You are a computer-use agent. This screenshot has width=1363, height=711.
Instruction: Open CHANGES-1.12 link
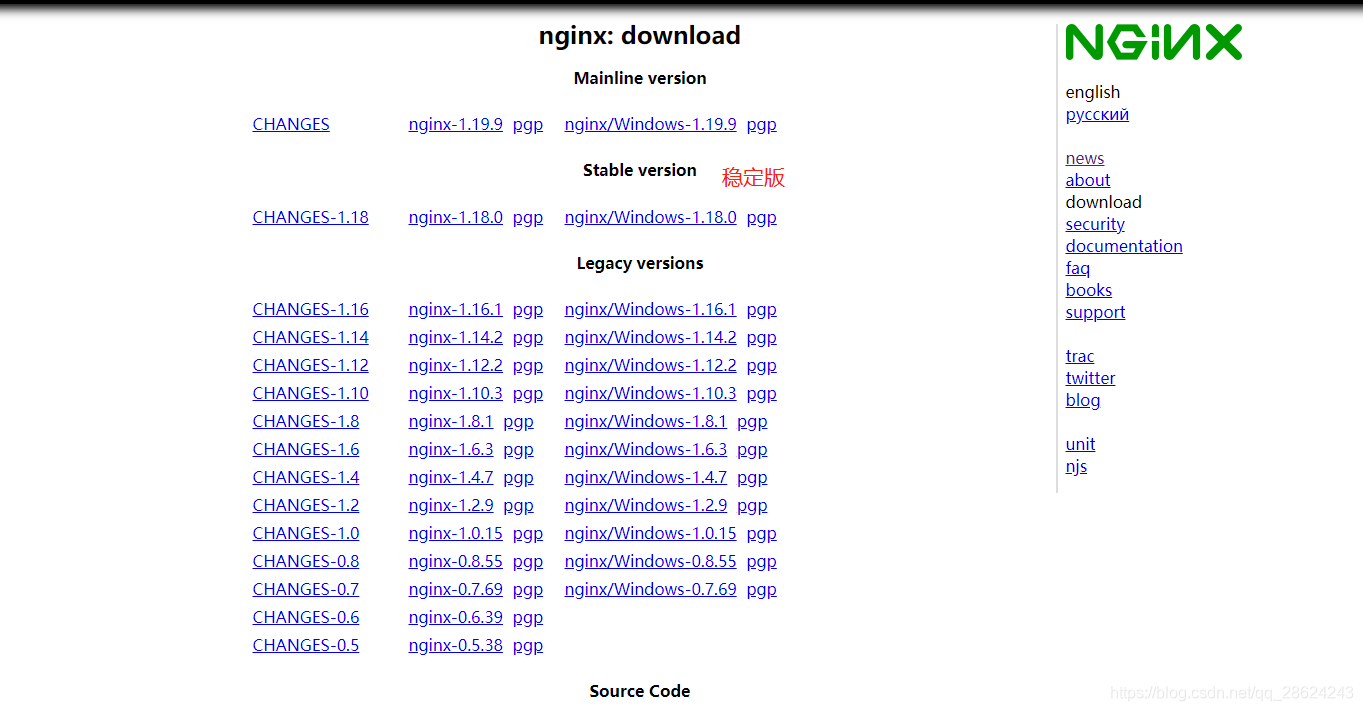tap(310, 365)
